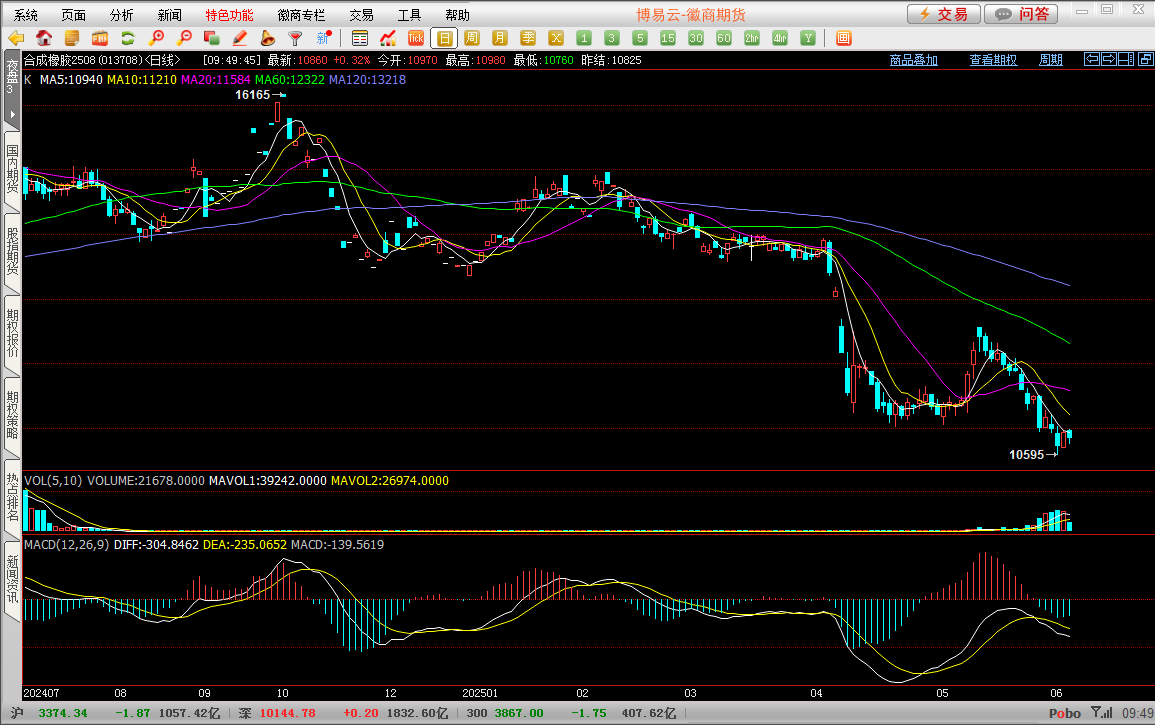Zoom in with the plus magnifier

(156, 38)
